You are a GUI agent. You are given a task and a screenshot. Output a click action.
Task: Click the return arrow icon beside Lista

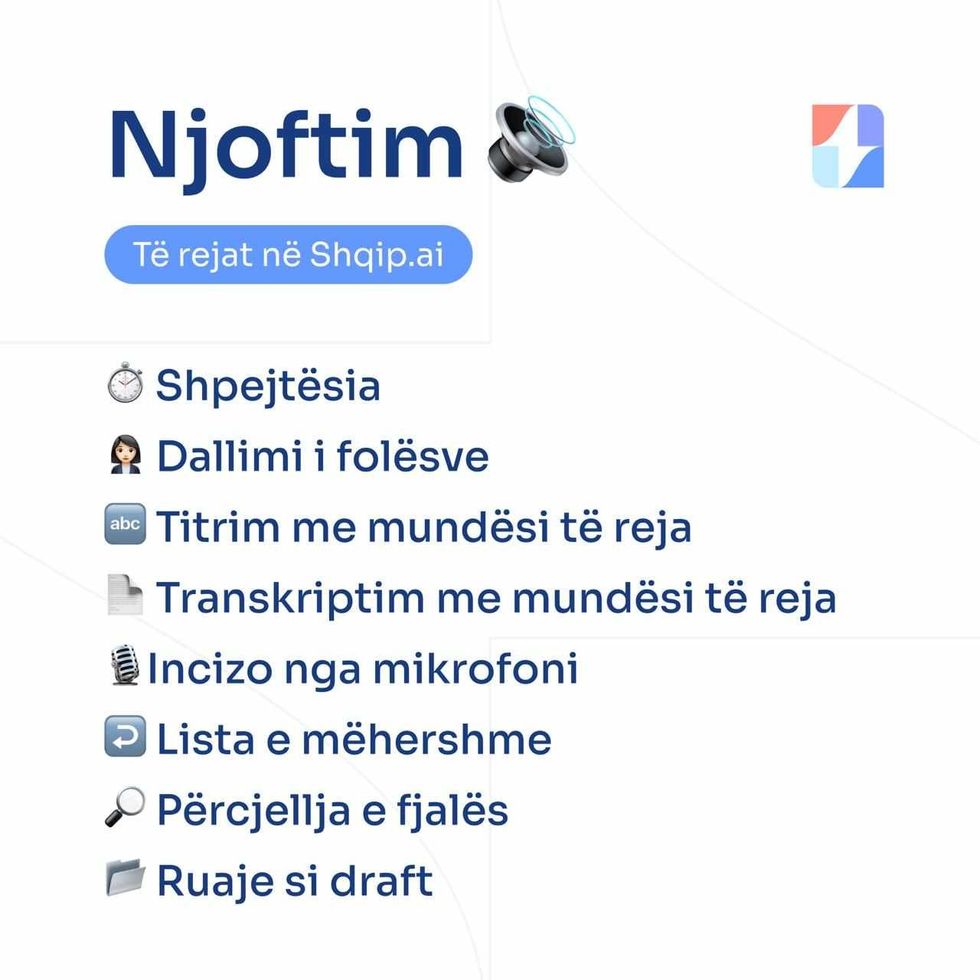[x=125, y=738]
